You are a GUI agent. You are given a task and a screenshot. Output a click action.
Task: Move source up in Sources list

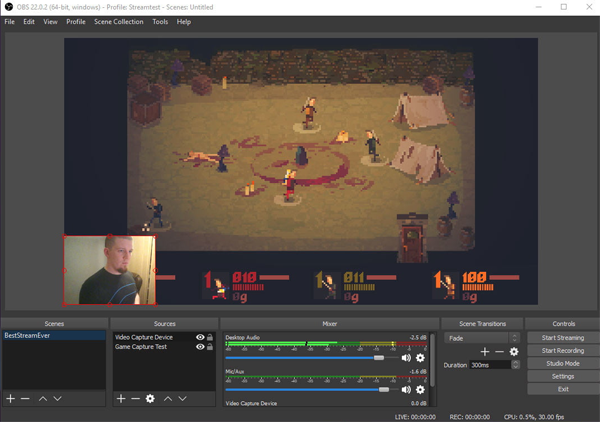[168, 399]
